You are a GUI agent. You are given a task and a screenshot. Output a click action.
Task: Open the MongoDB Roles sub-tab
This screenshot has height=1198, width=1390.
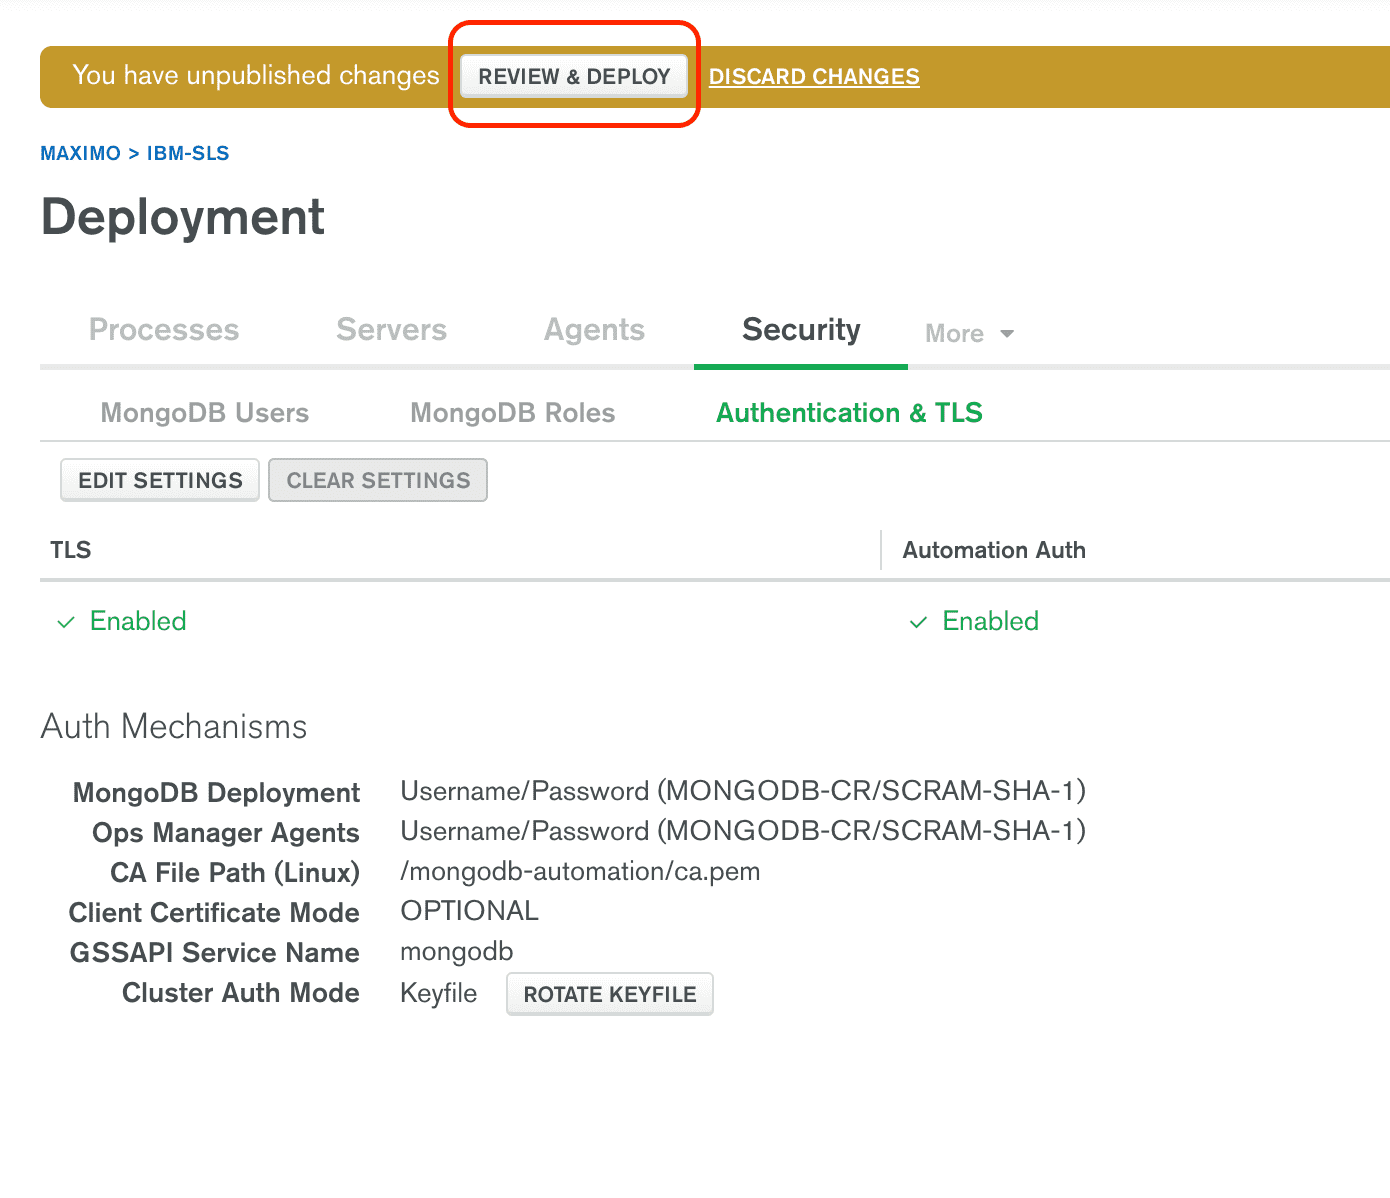[x=513, y=413]
